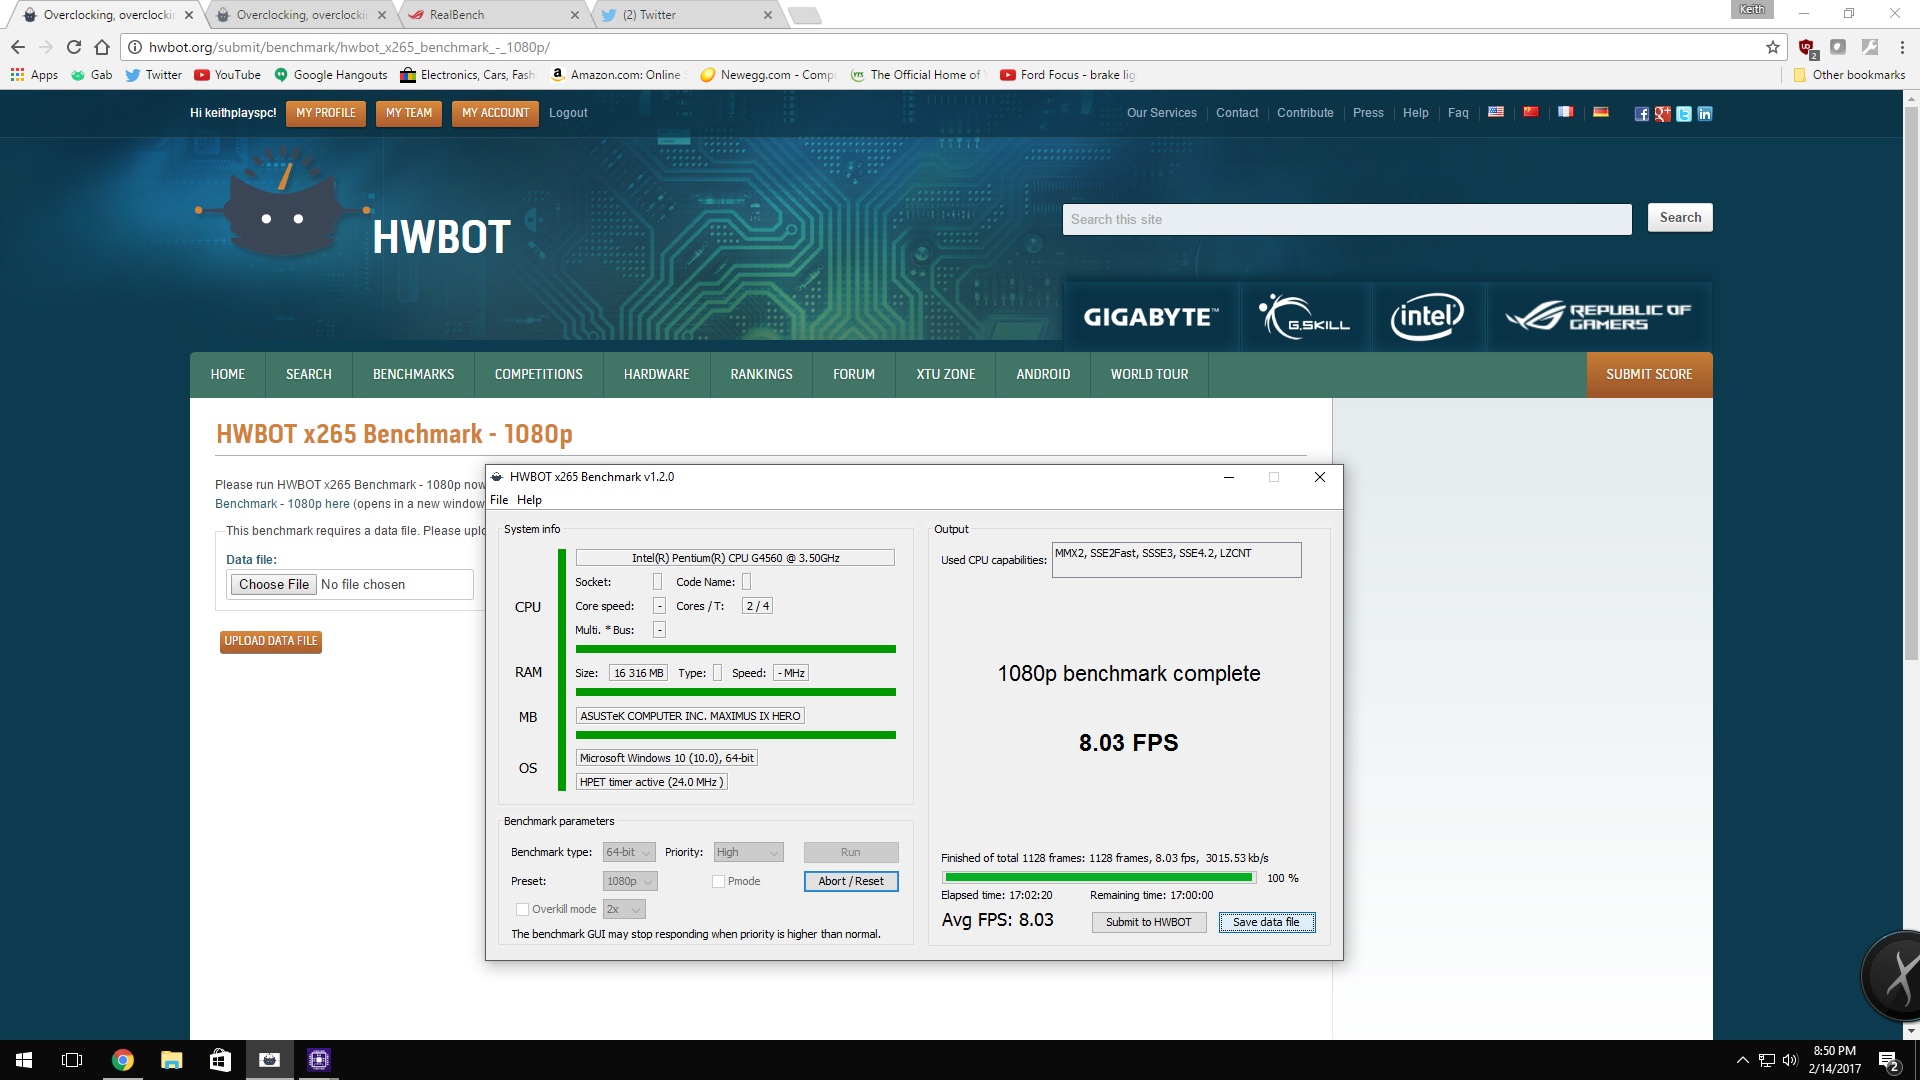Click the MY TEAM button
The width and height of the screenshot is (1920, 1080).
(409, 113)
